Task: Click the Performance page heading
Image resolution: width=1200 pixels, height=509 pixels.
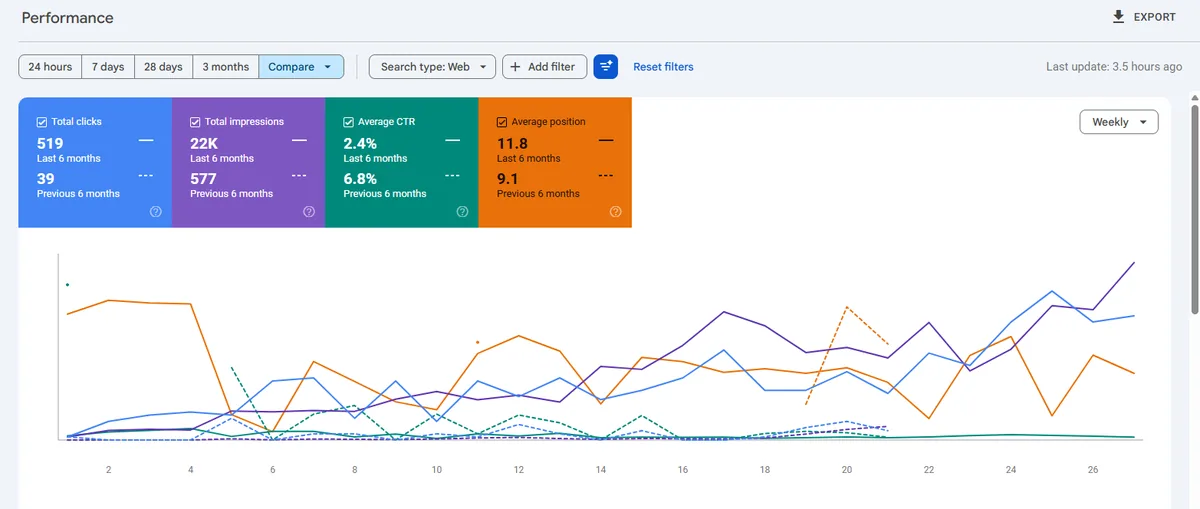Action: pyautogui.click(x=67, y=18)
